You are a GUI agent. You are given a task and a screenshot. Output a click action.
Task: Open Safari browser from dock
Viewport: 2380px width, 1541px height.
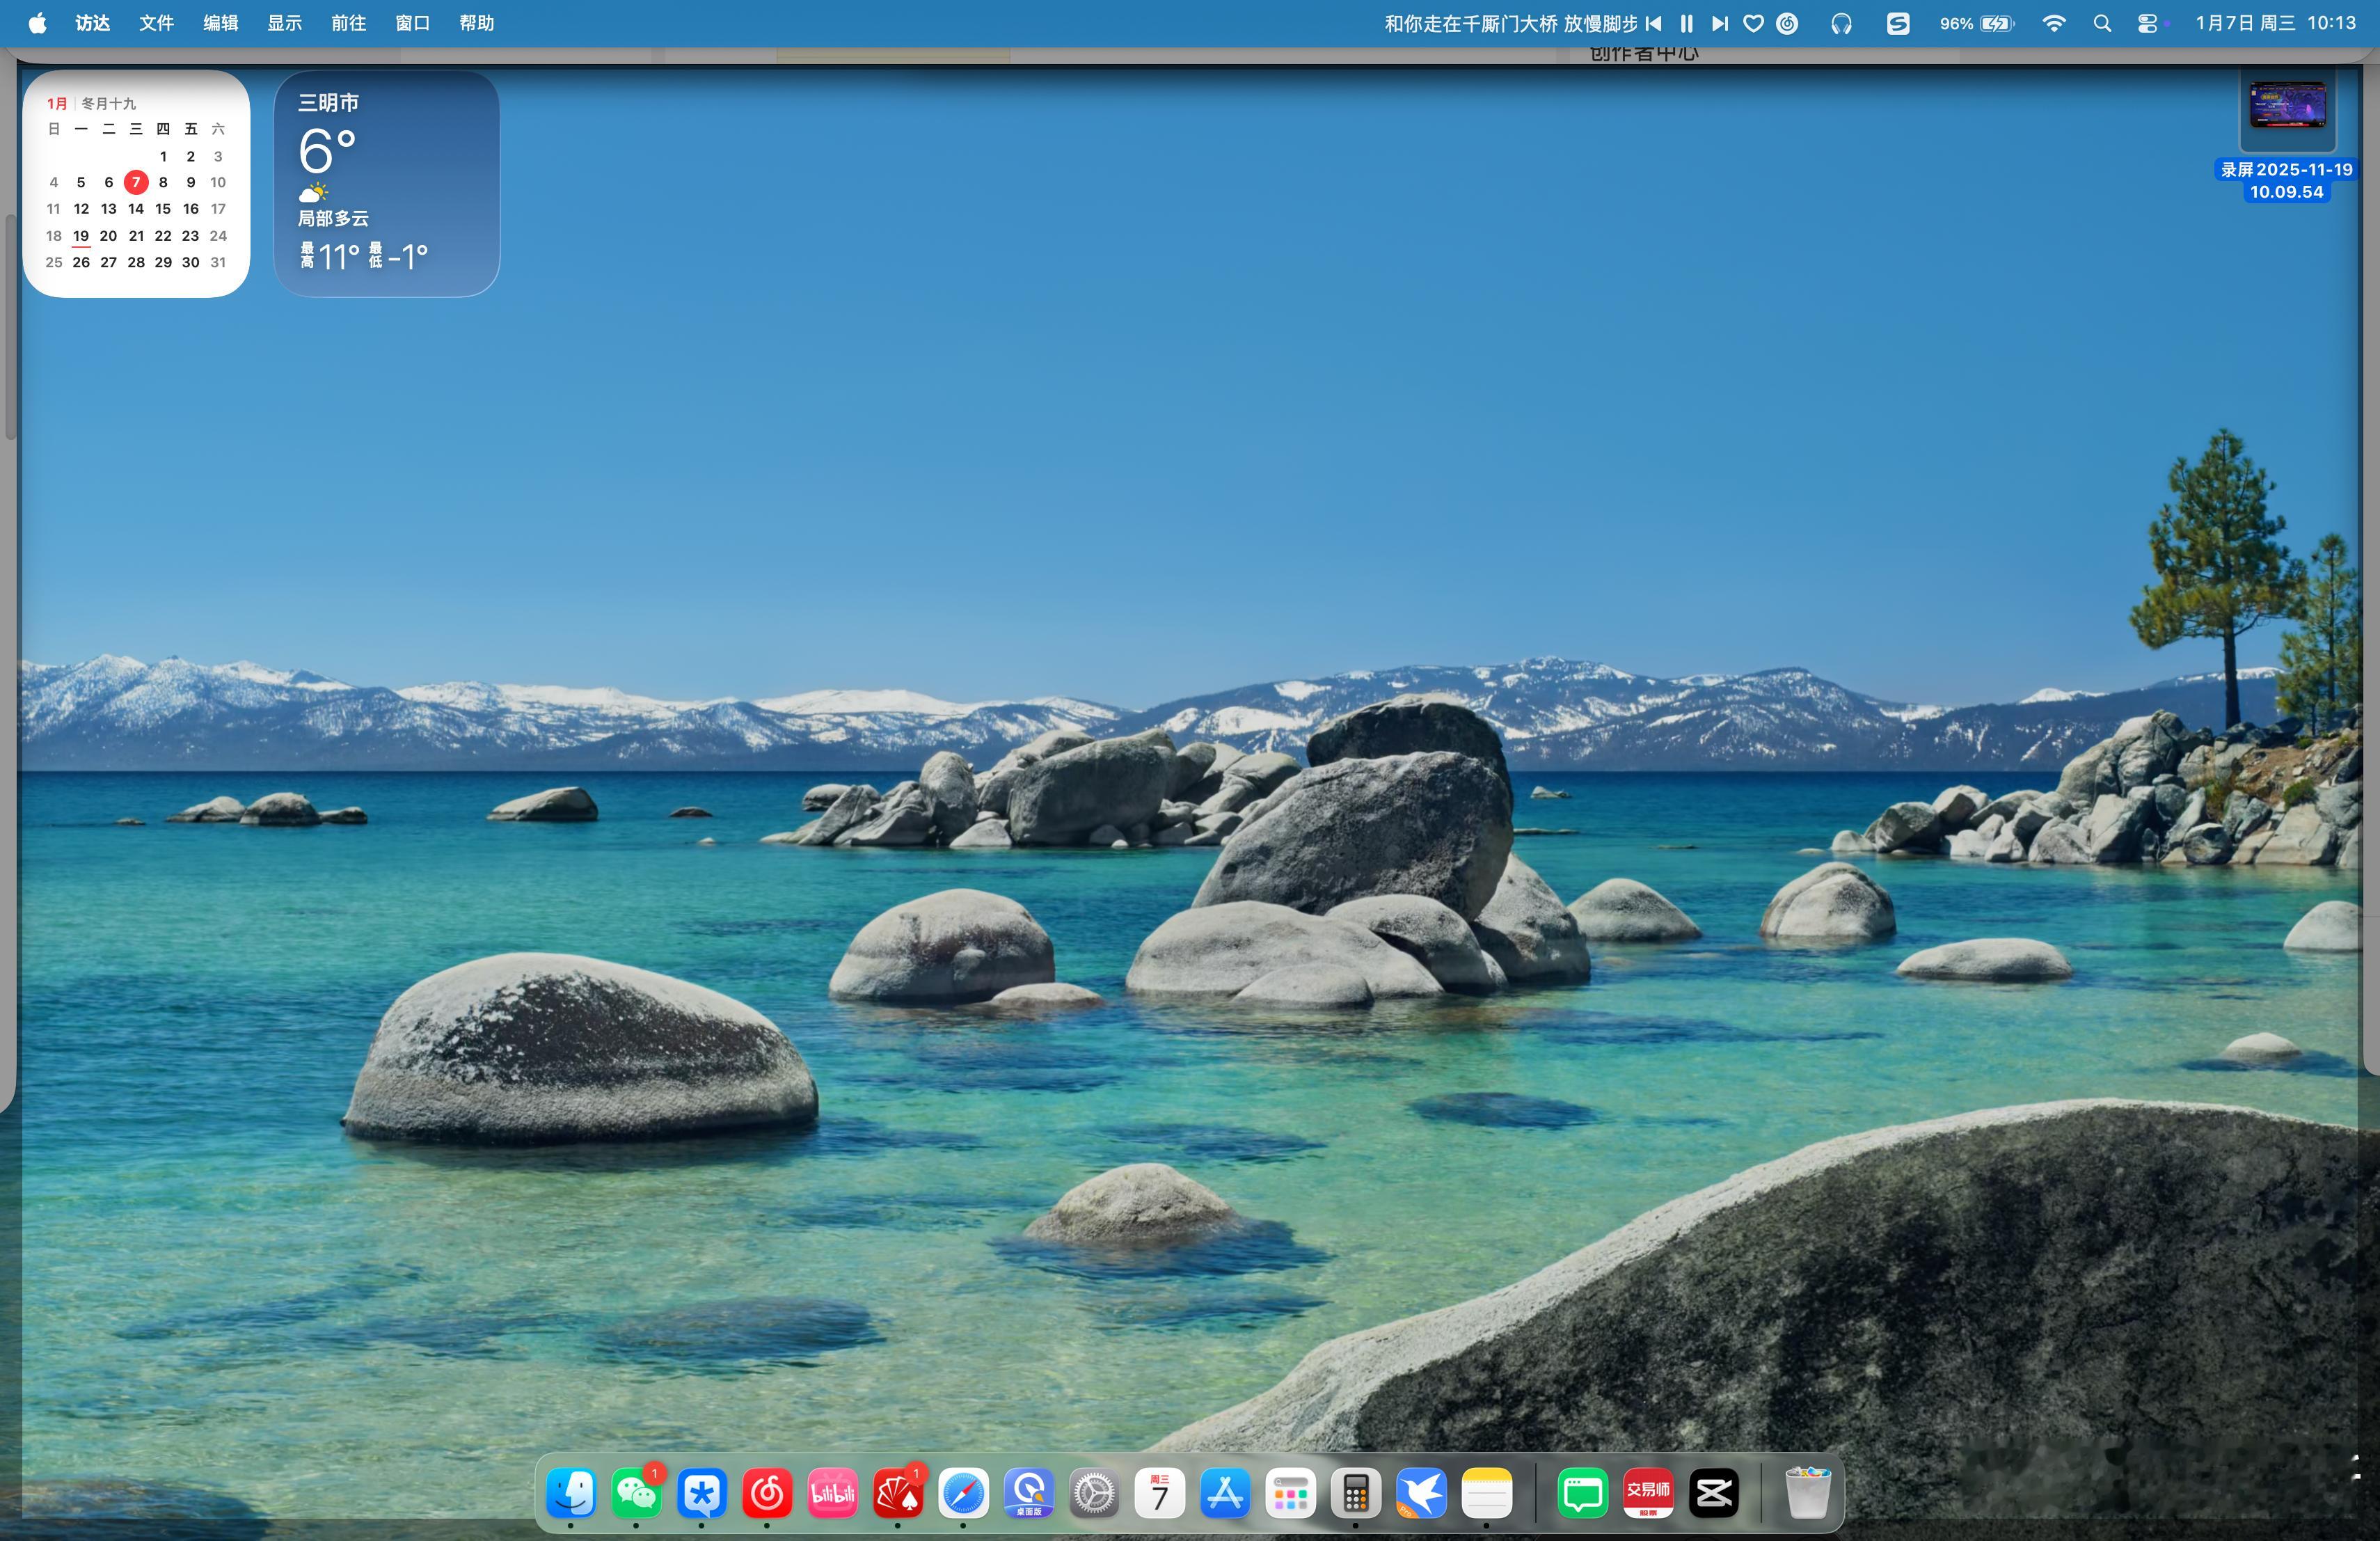(x=963, y=1494)
